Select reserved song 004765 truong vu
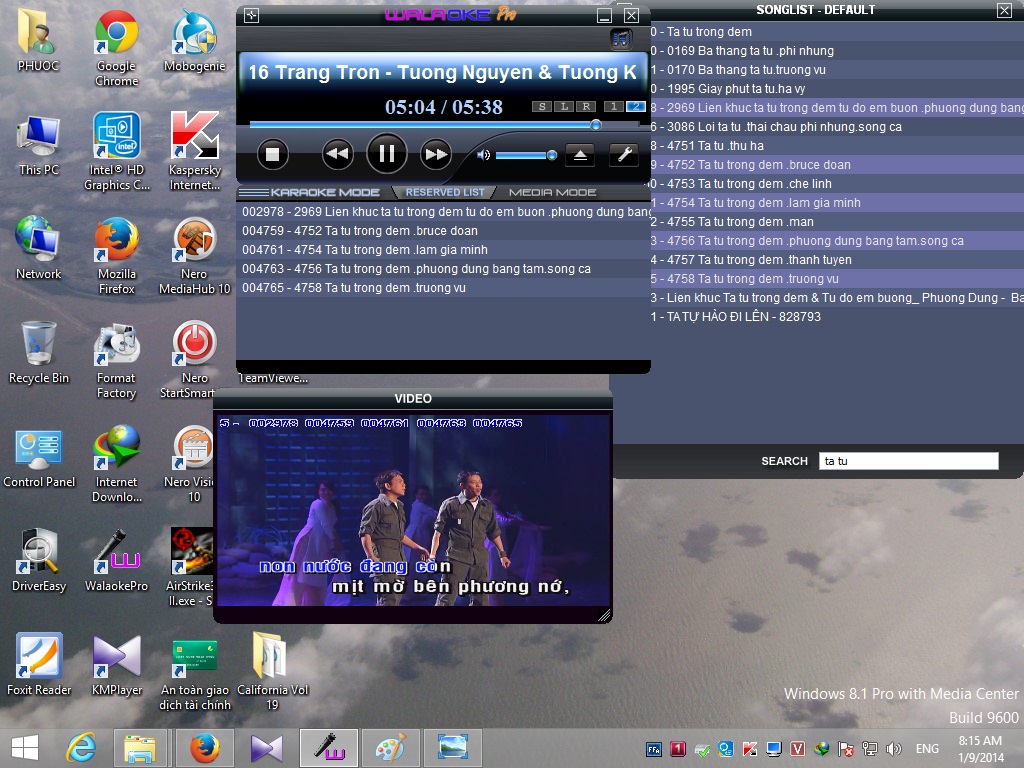This screenshot has width=1024, height=768. coord(443,287)
